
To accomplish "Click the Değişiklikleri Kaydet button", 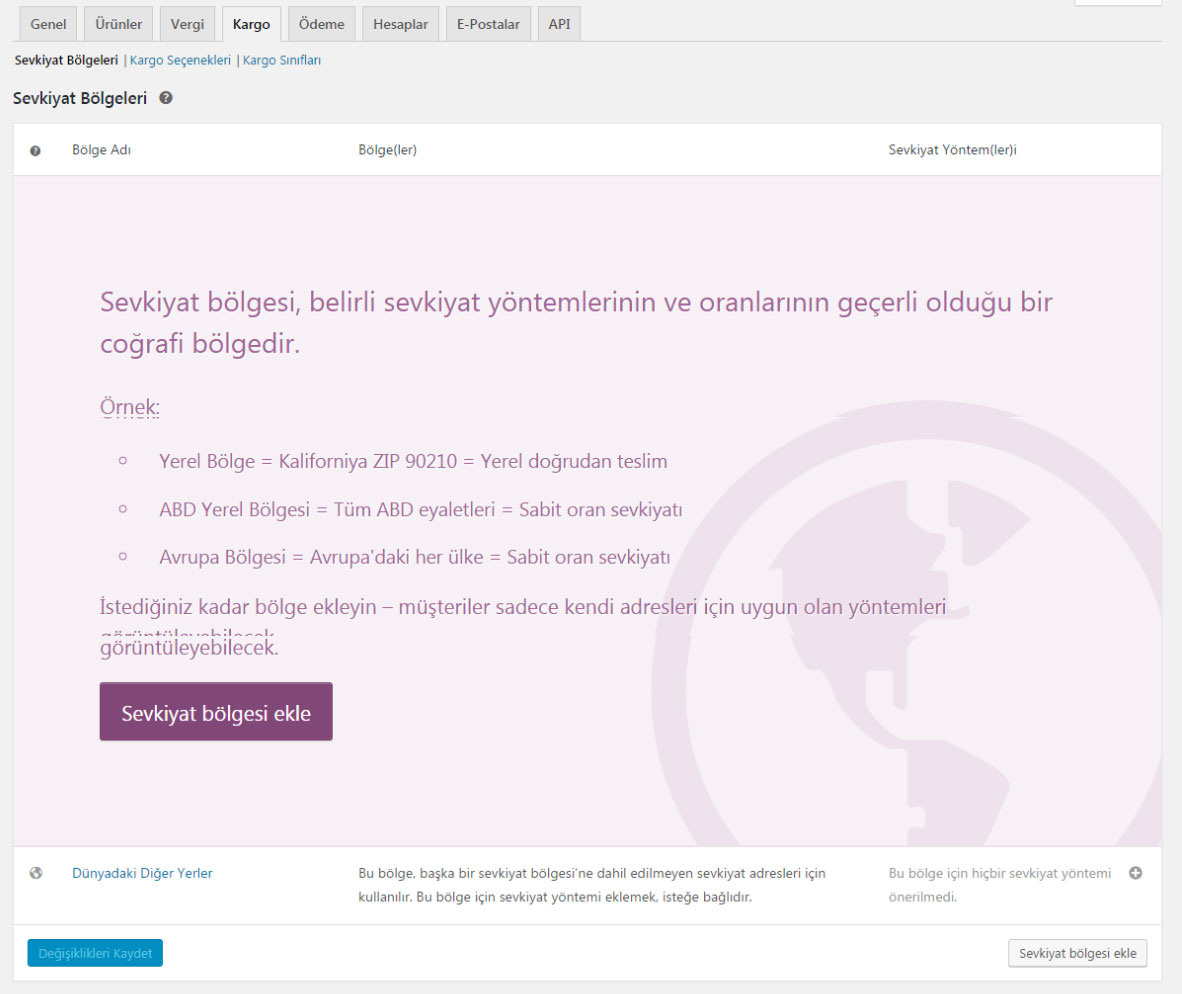I will coord(95,953).
